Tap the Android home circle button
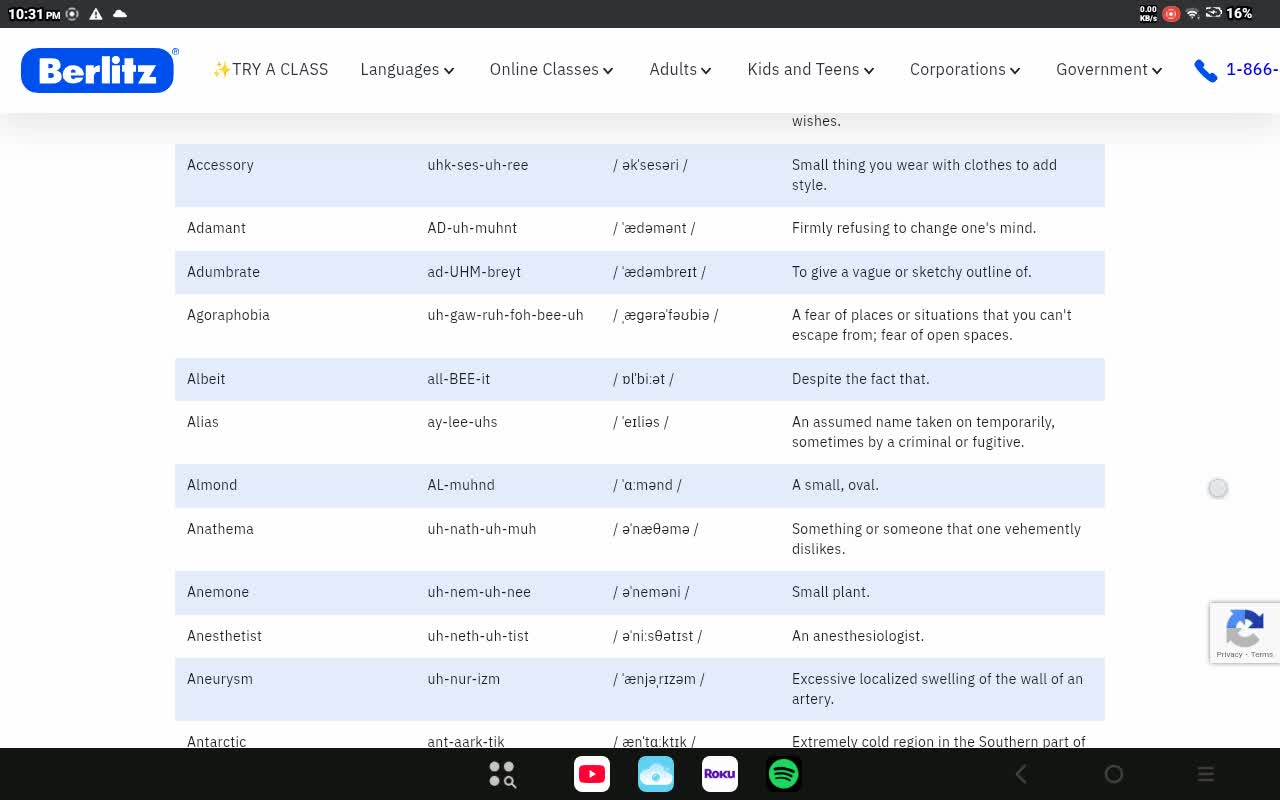1280x800 pixels. click(x=1113, y=774)
